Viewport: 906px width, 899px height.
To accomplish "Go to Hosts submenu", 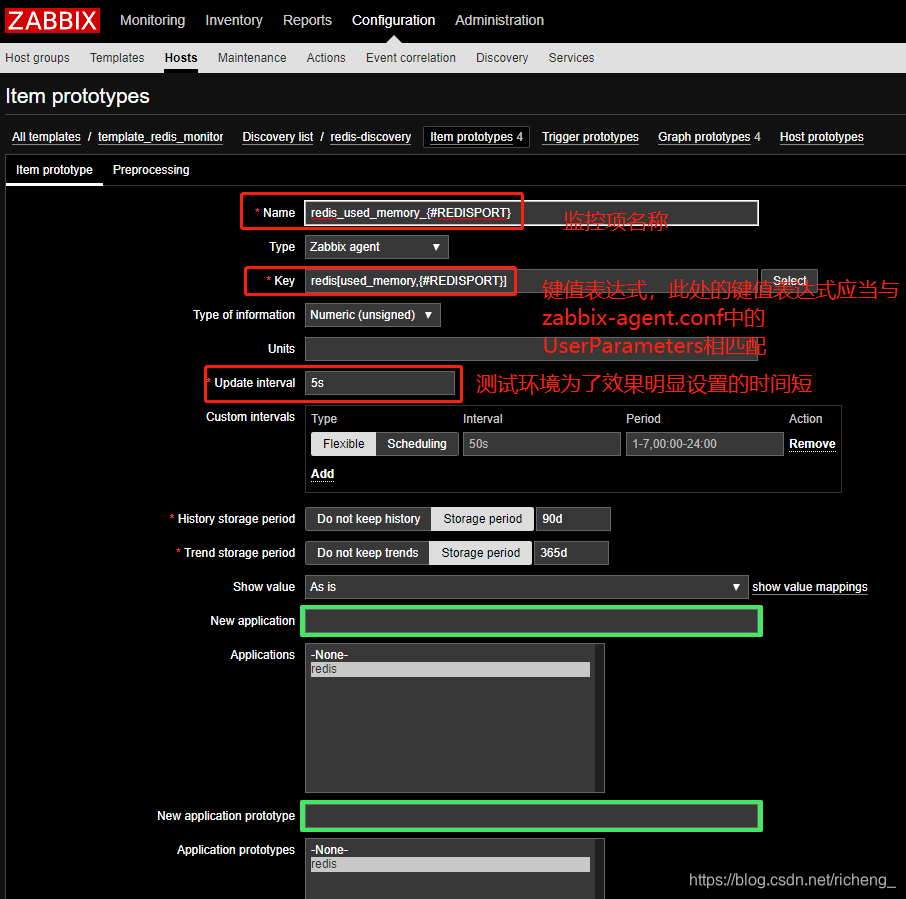I will [181, 58].
